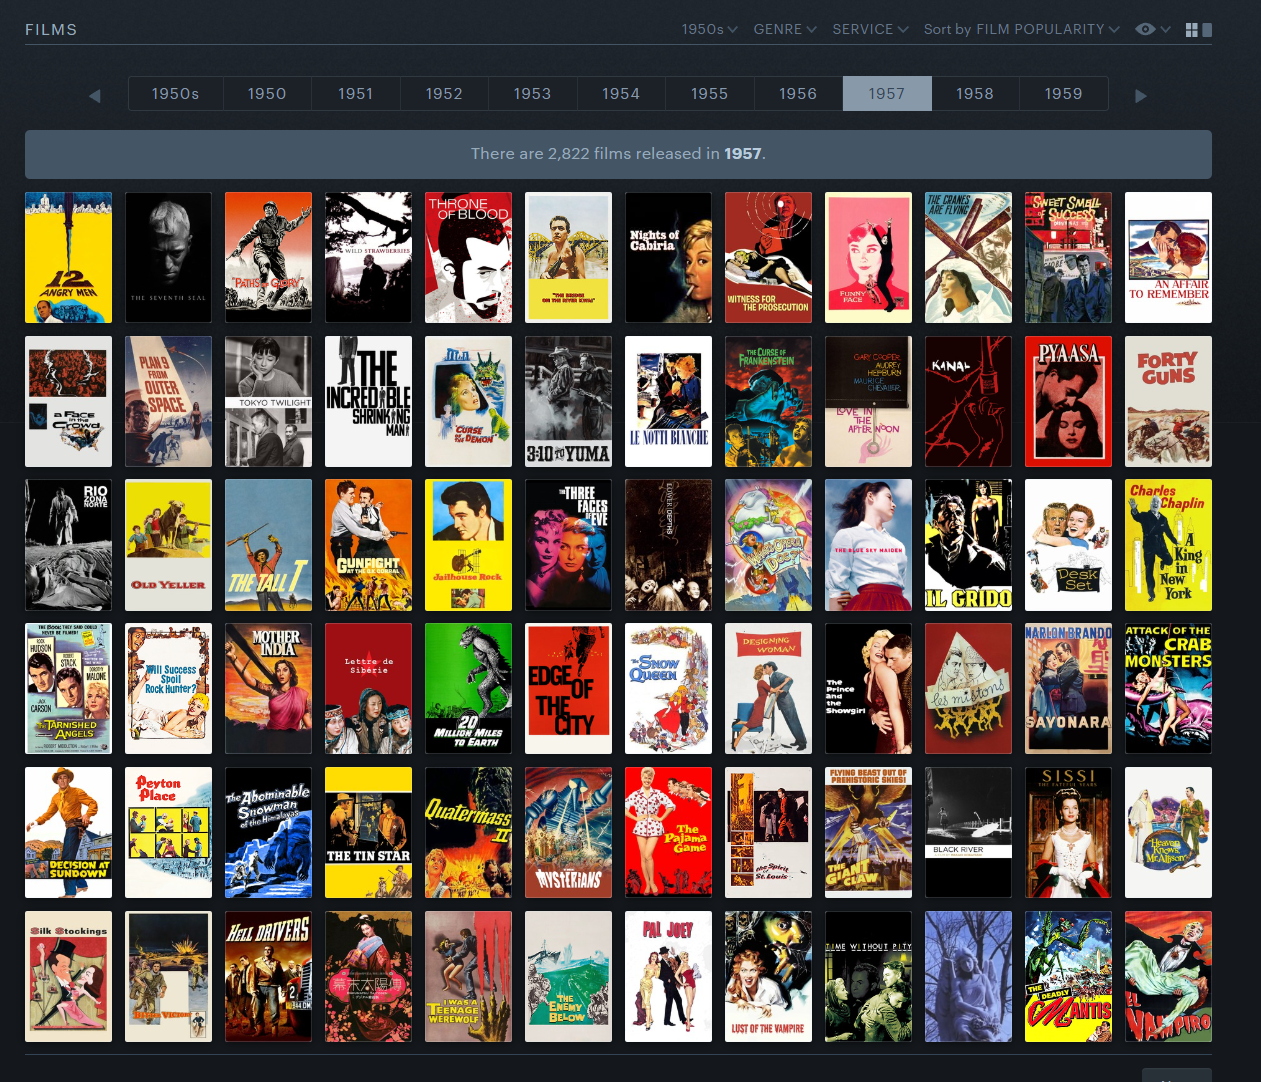The image size is (1261, 1082).
Task: Open the eye visibility filter menu
Action: (x=1152, y=29)
